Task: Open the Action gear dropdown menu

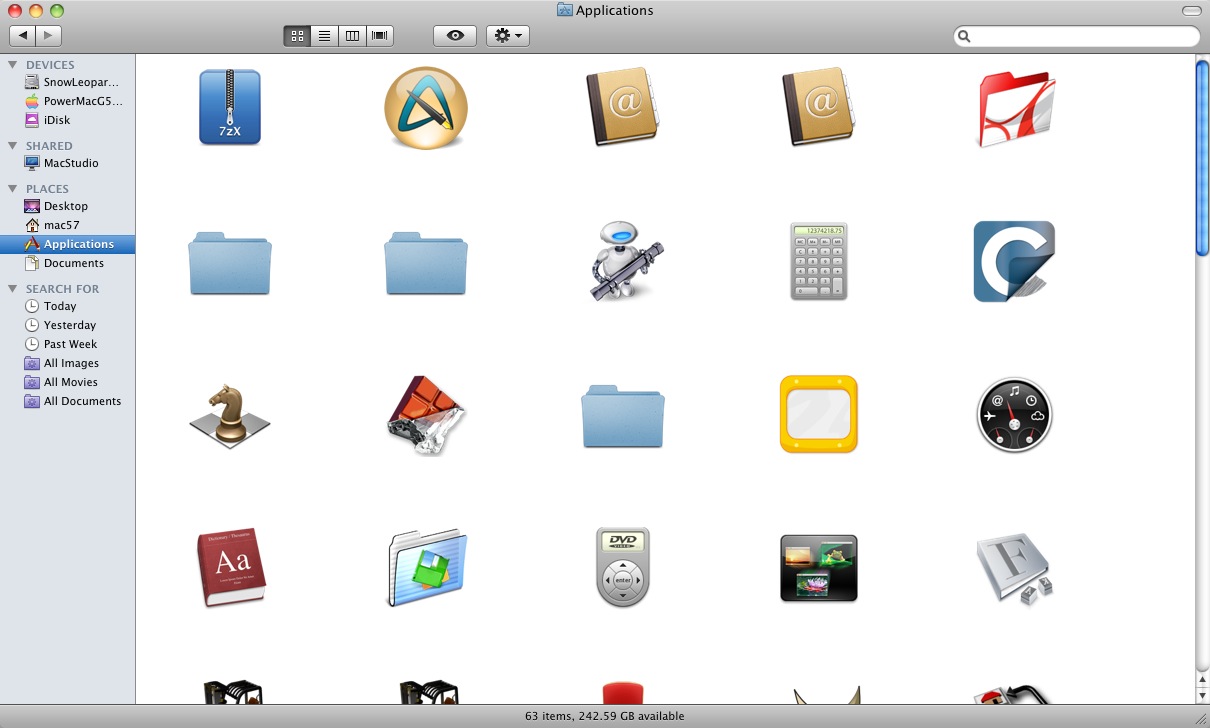Action: tap(508, 36)
